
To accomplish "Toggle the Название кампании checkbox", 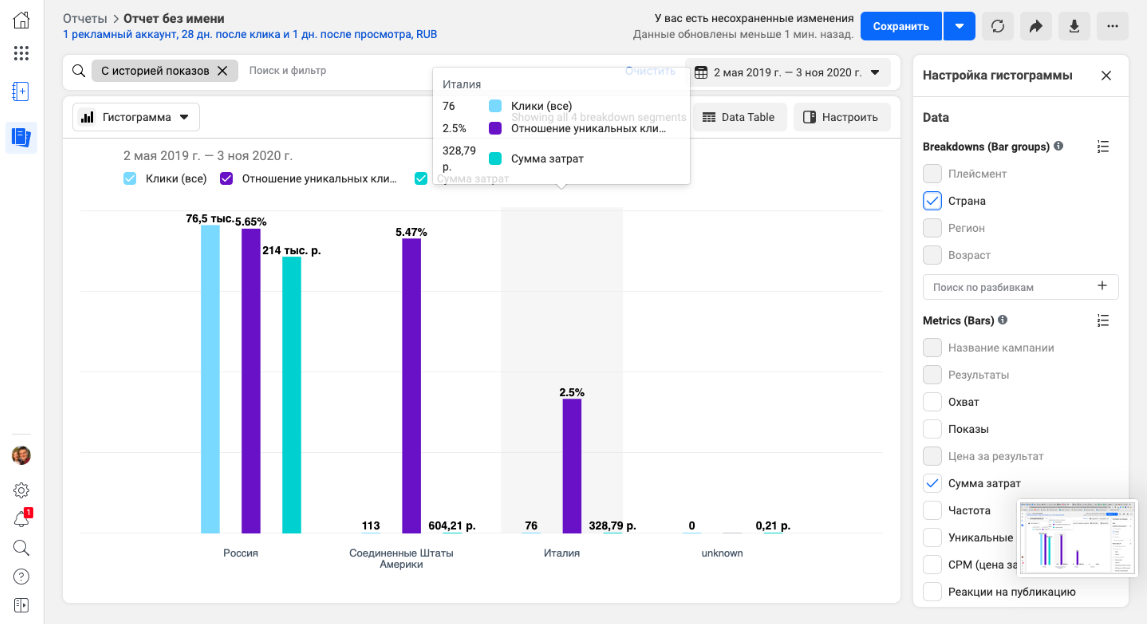I will pyautogui.click(x=932, y=347).
